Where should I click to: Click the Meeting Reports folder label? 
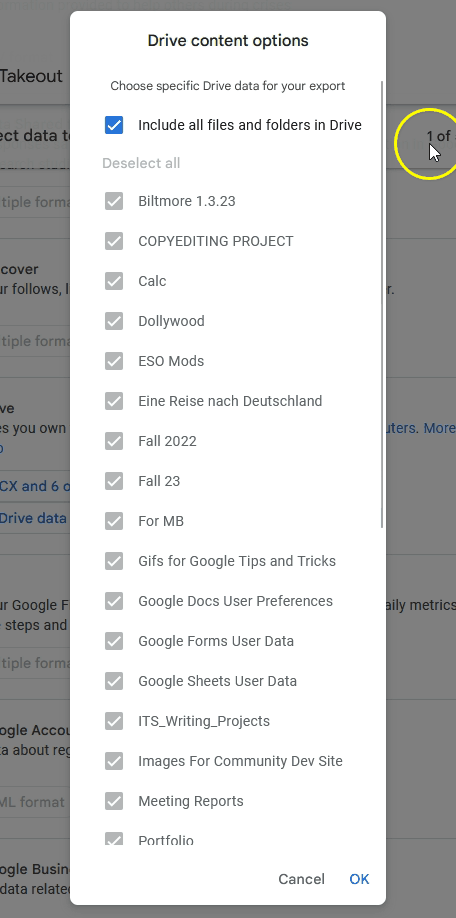191,801
